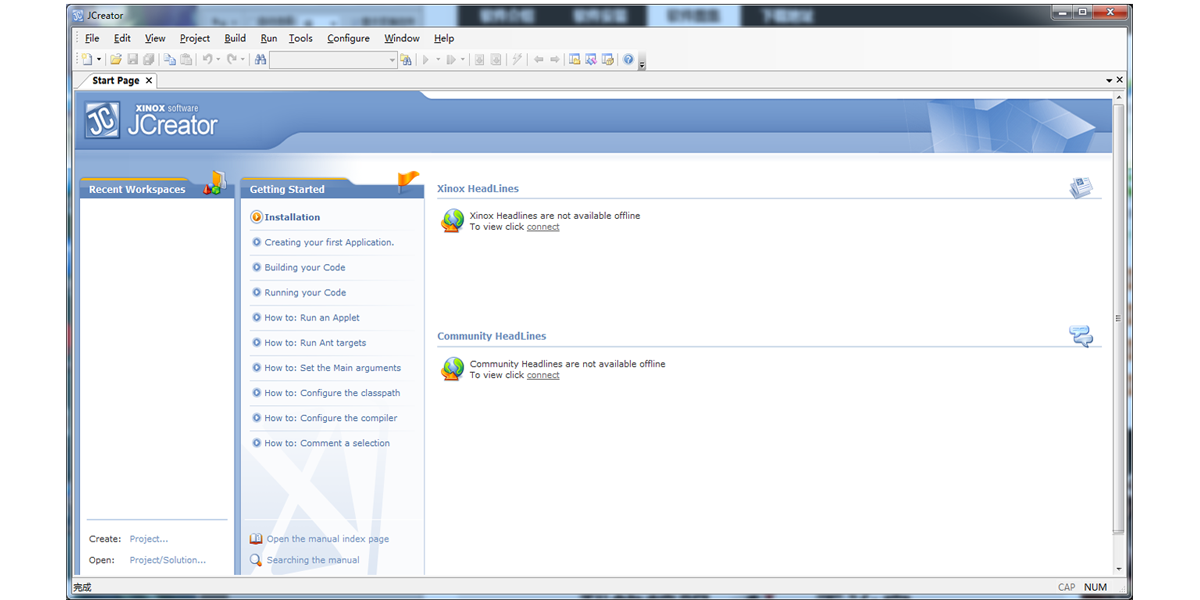Viewport: 1200px width, 600px height.
Task: Open the search combo box dropdown arrow
Action: tap(392, 60)
